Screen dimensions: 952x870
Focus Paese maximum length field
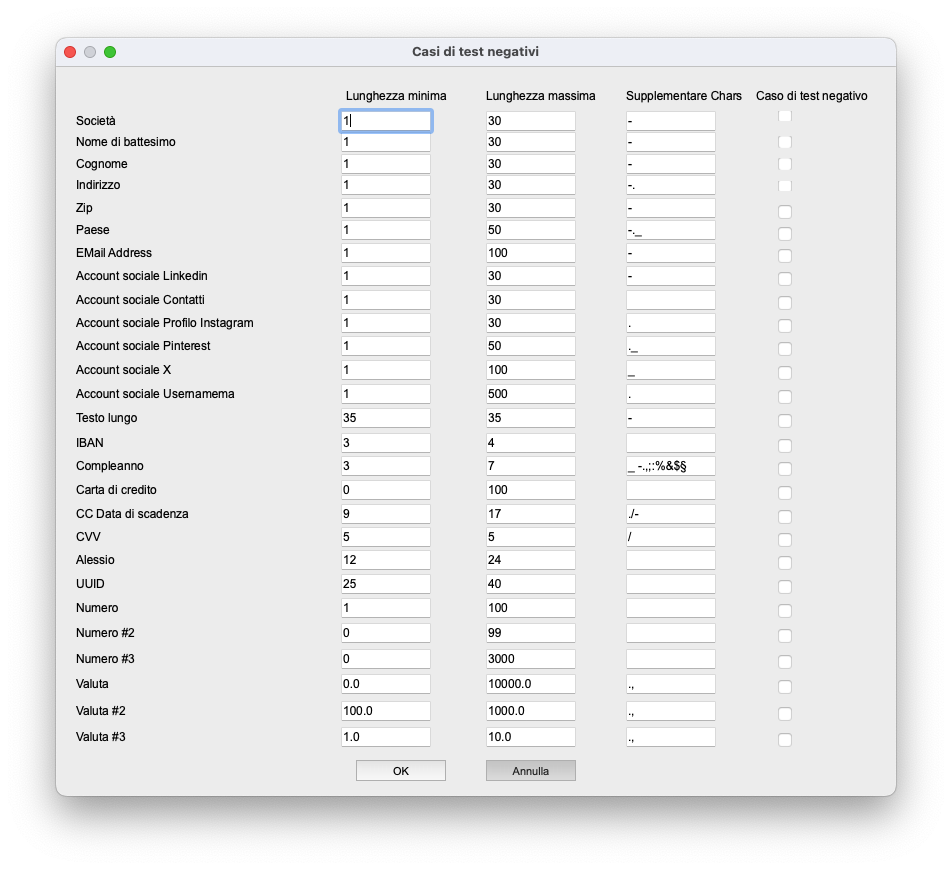pos(530,230)
